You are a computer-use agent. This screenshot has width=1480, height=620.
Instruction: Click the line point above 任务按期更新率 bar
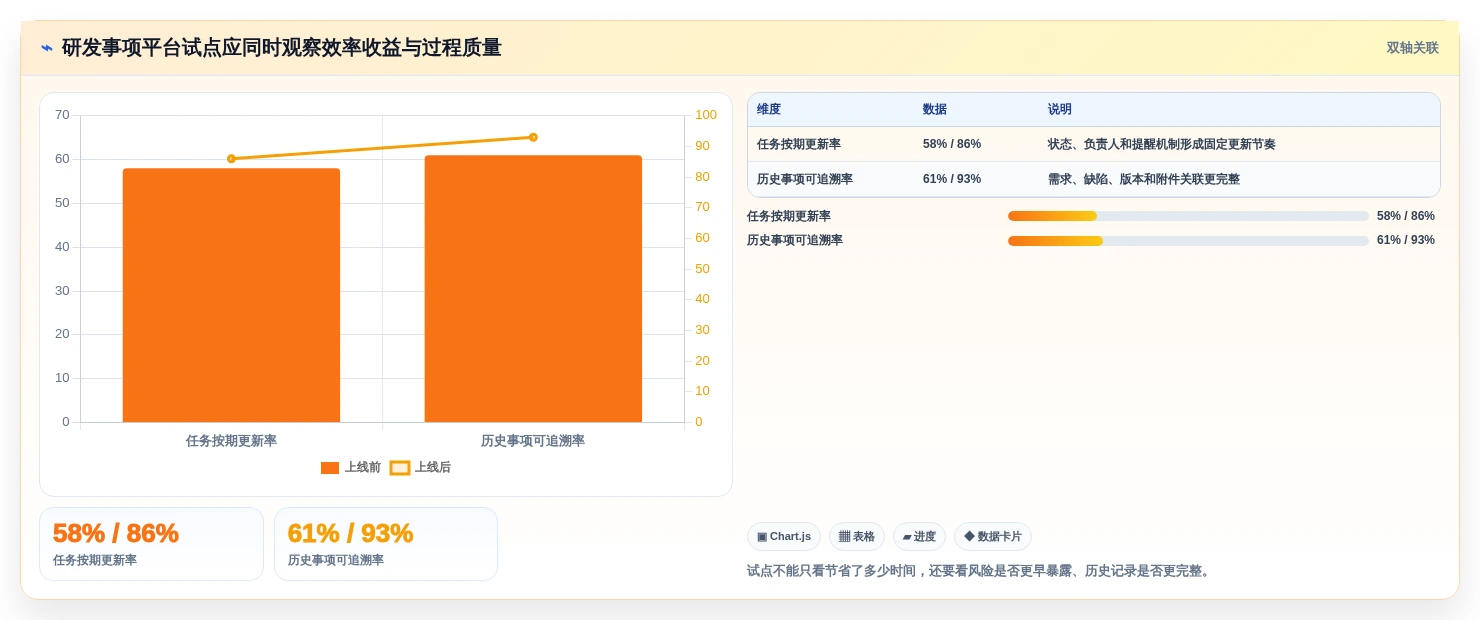point(231,159)
